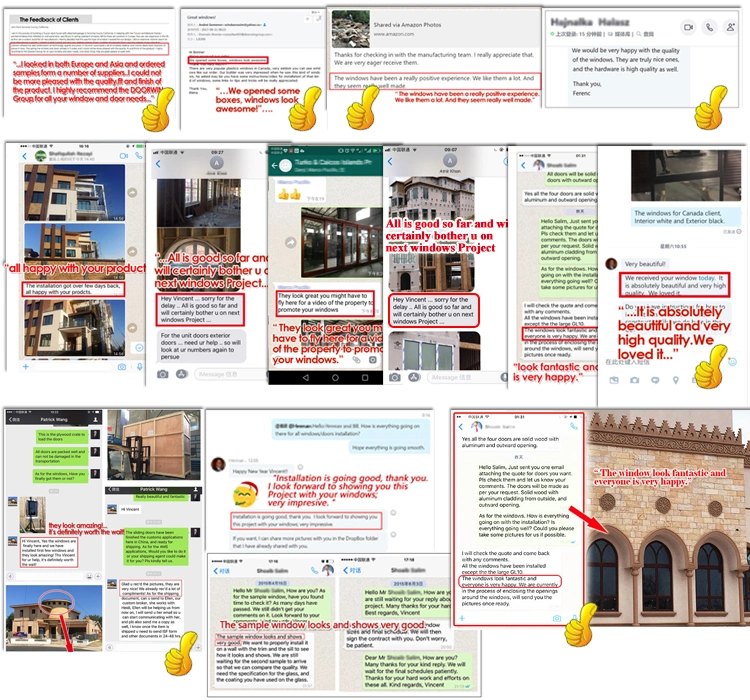Tap the Android home button on the WhatsApp phone
750x700 pixels.
(x=335, y=378)
